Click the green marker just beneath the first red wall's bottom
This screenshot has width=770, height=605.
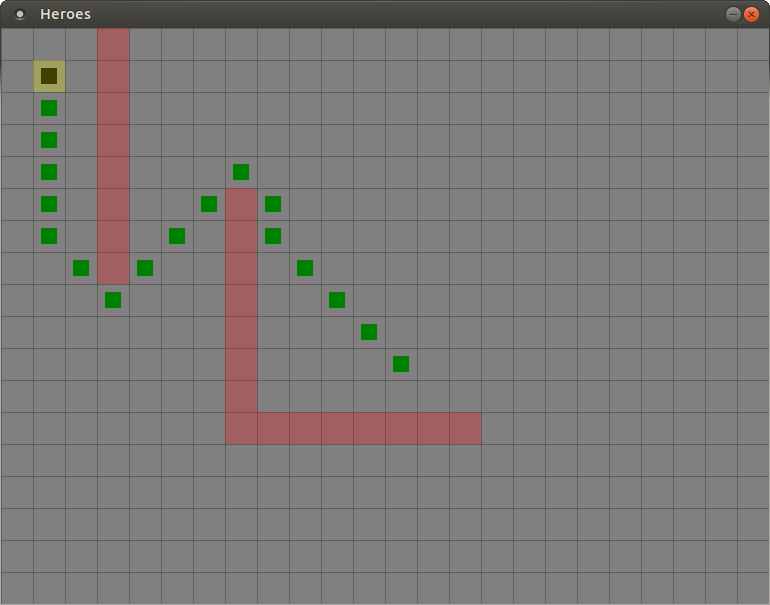pyautogui.click(x=113, y=300)
